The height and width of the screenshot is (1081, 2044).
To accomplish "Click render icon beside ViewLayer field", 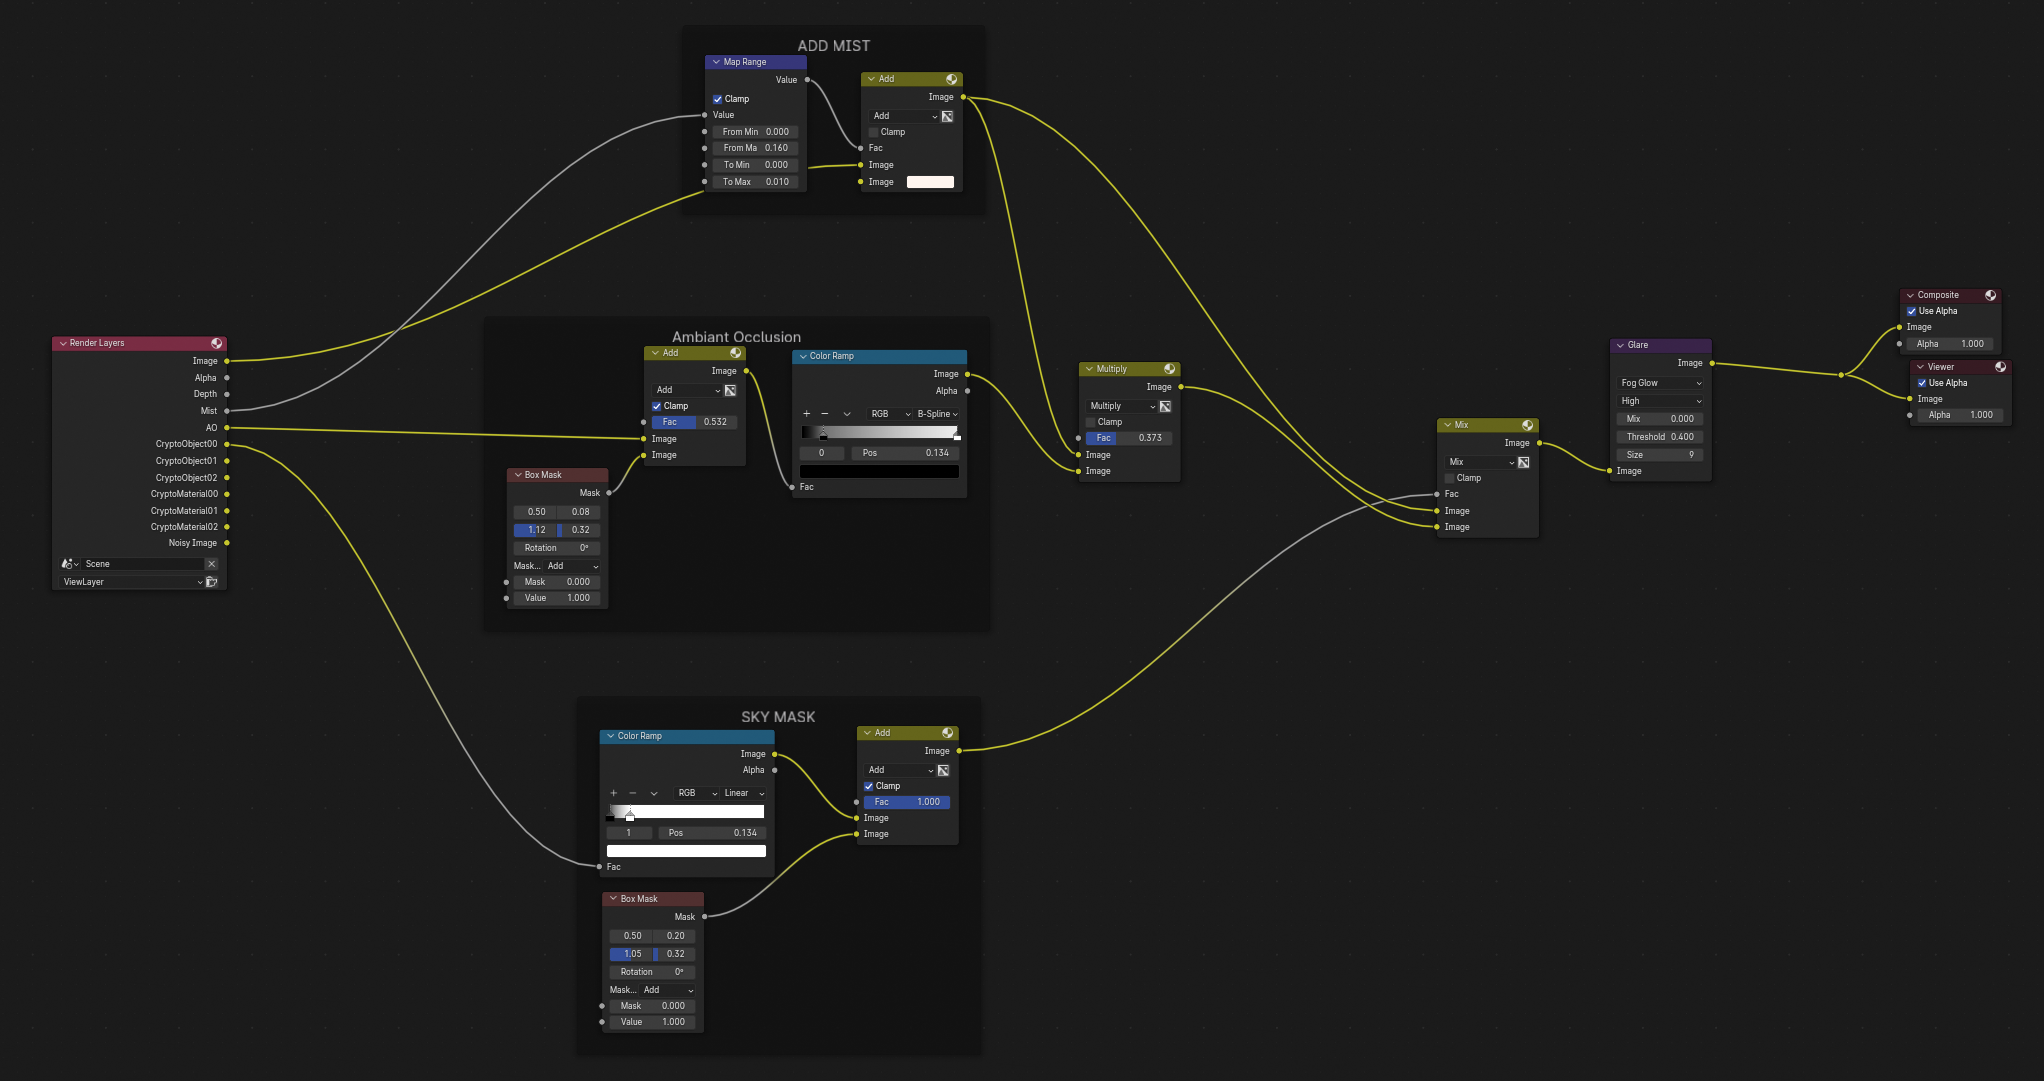I will pos(211,582).
